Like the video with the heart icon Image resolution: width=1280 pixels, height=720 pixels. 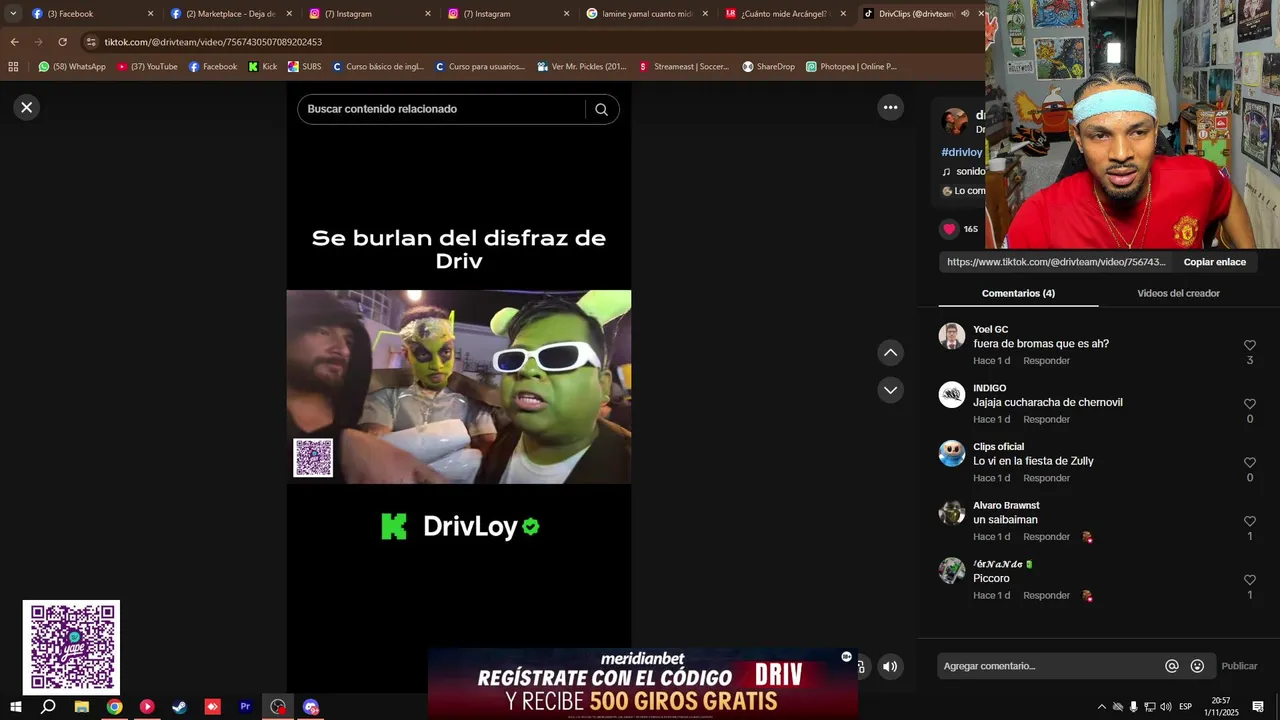coord(949,229)
